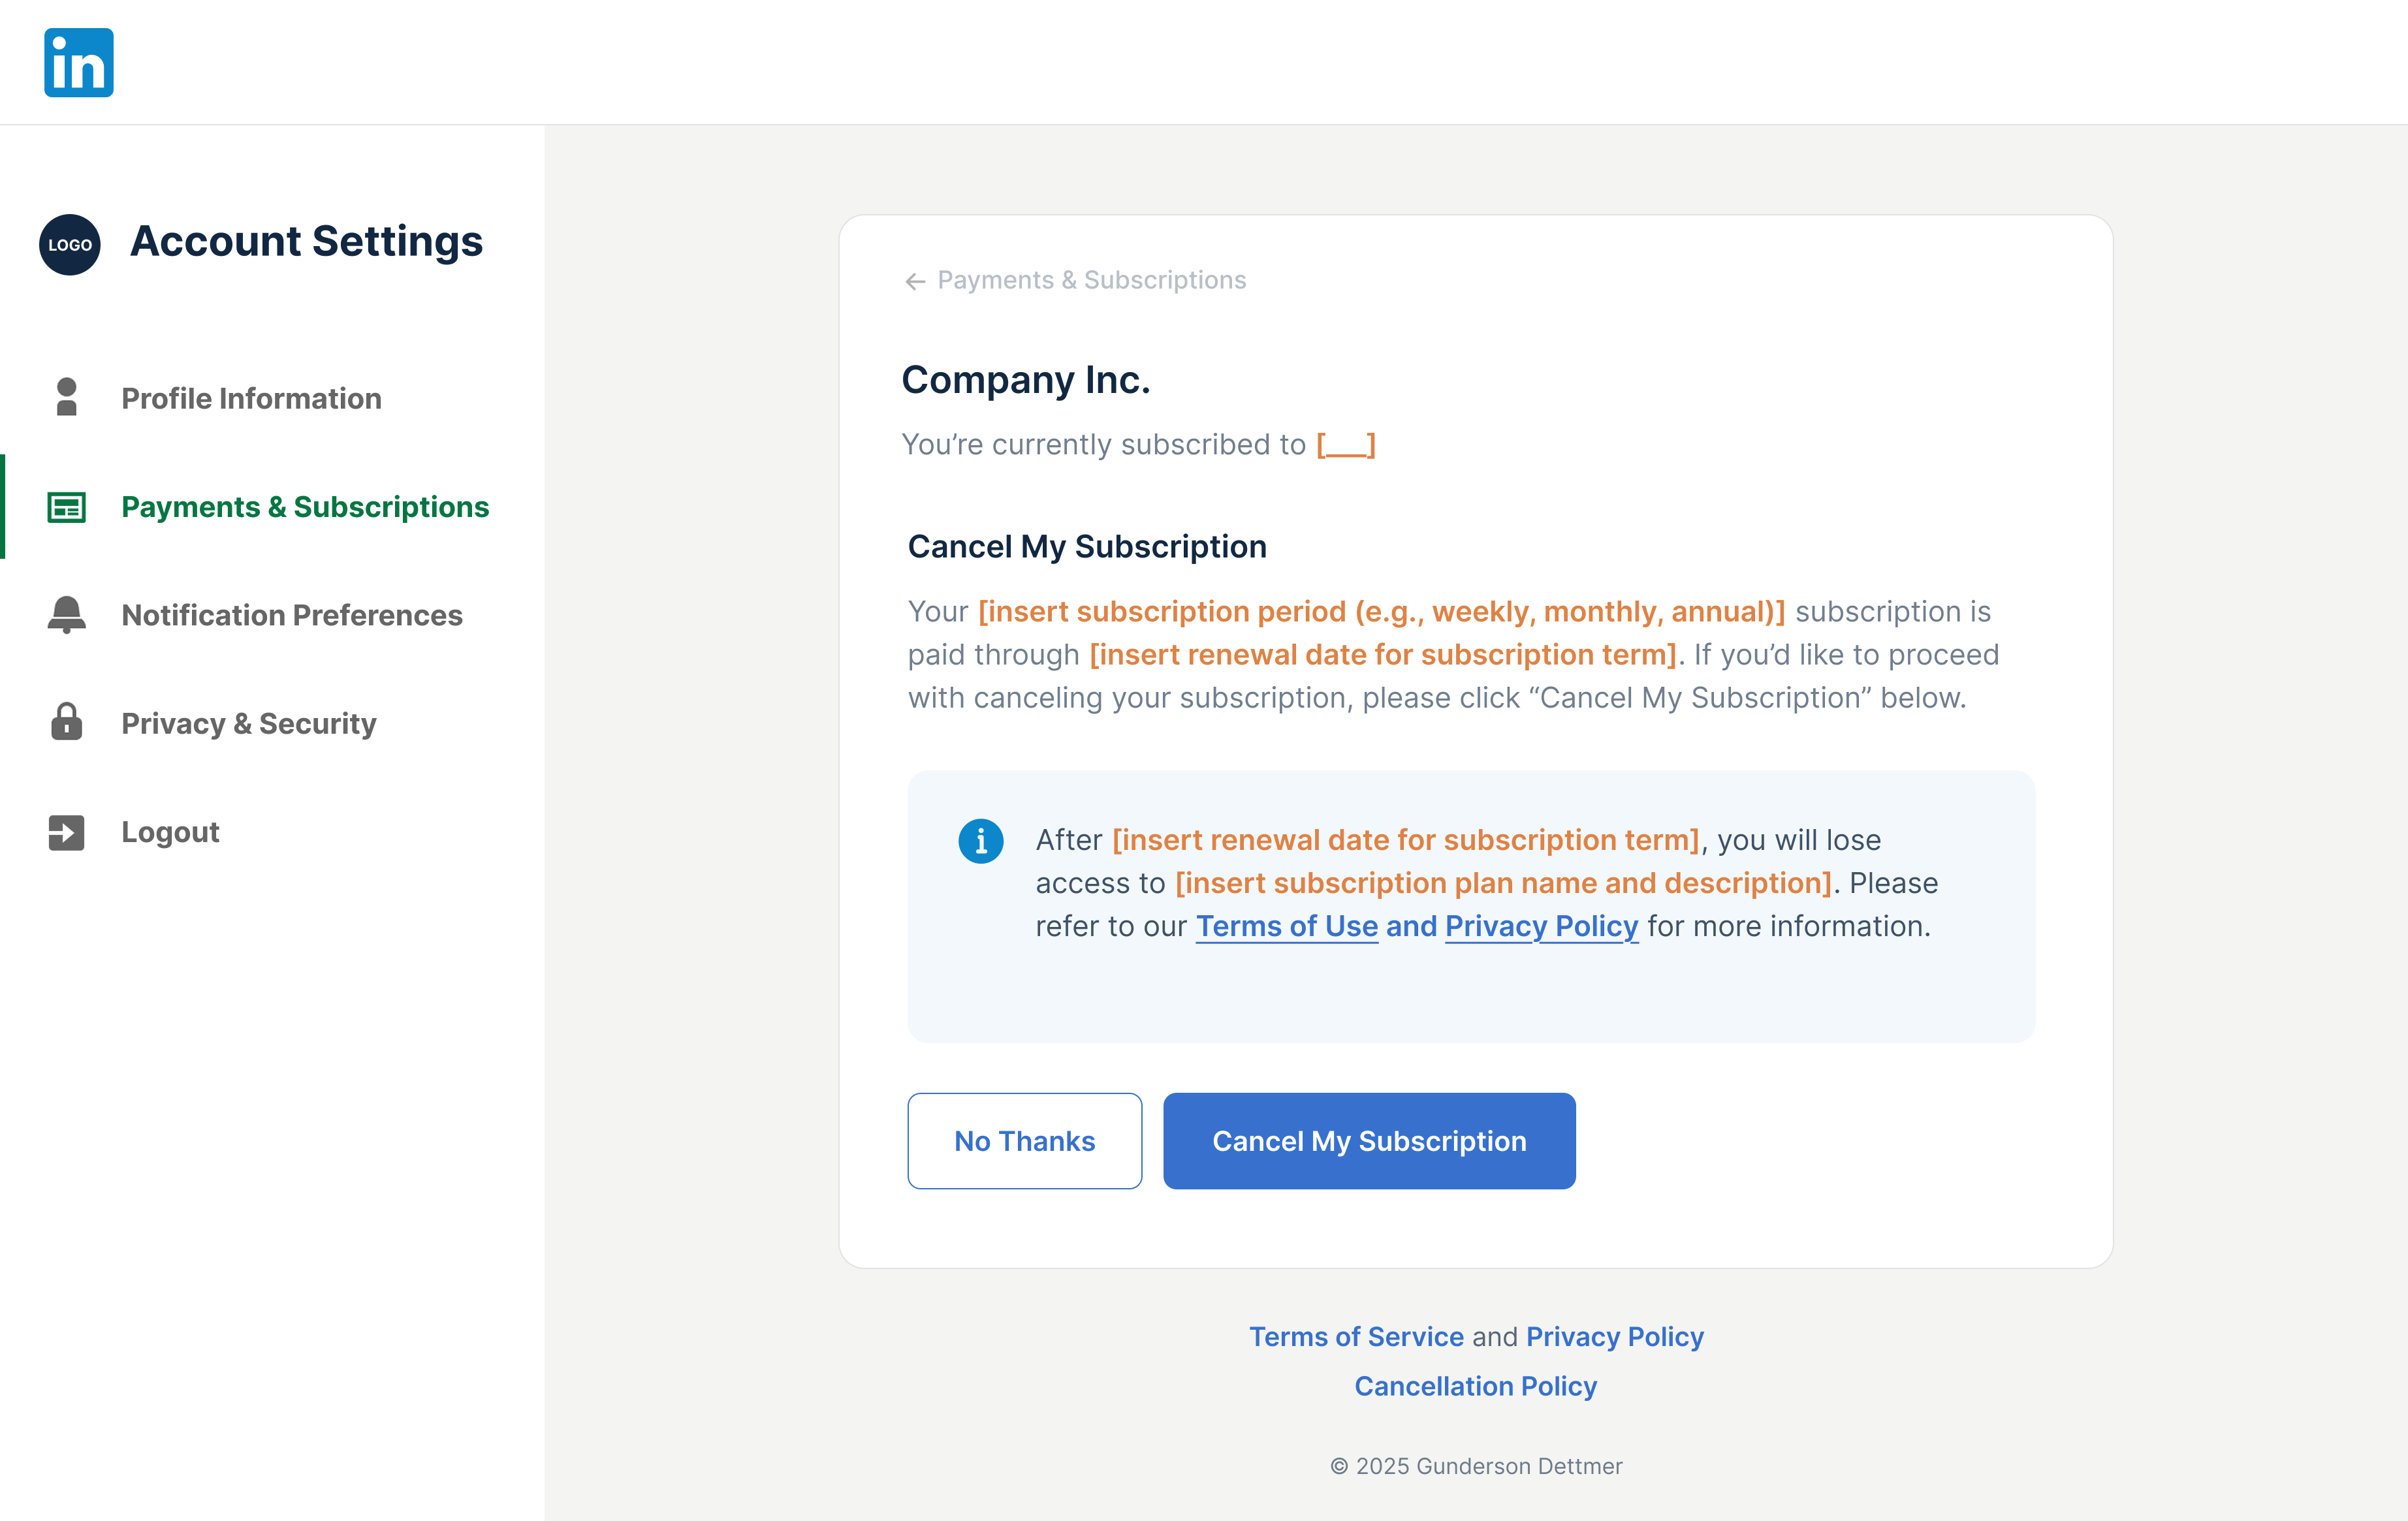Screen dimensions: 2408x1521
Task: Open the Terms of Use link
Action: tap(1287, 926)
